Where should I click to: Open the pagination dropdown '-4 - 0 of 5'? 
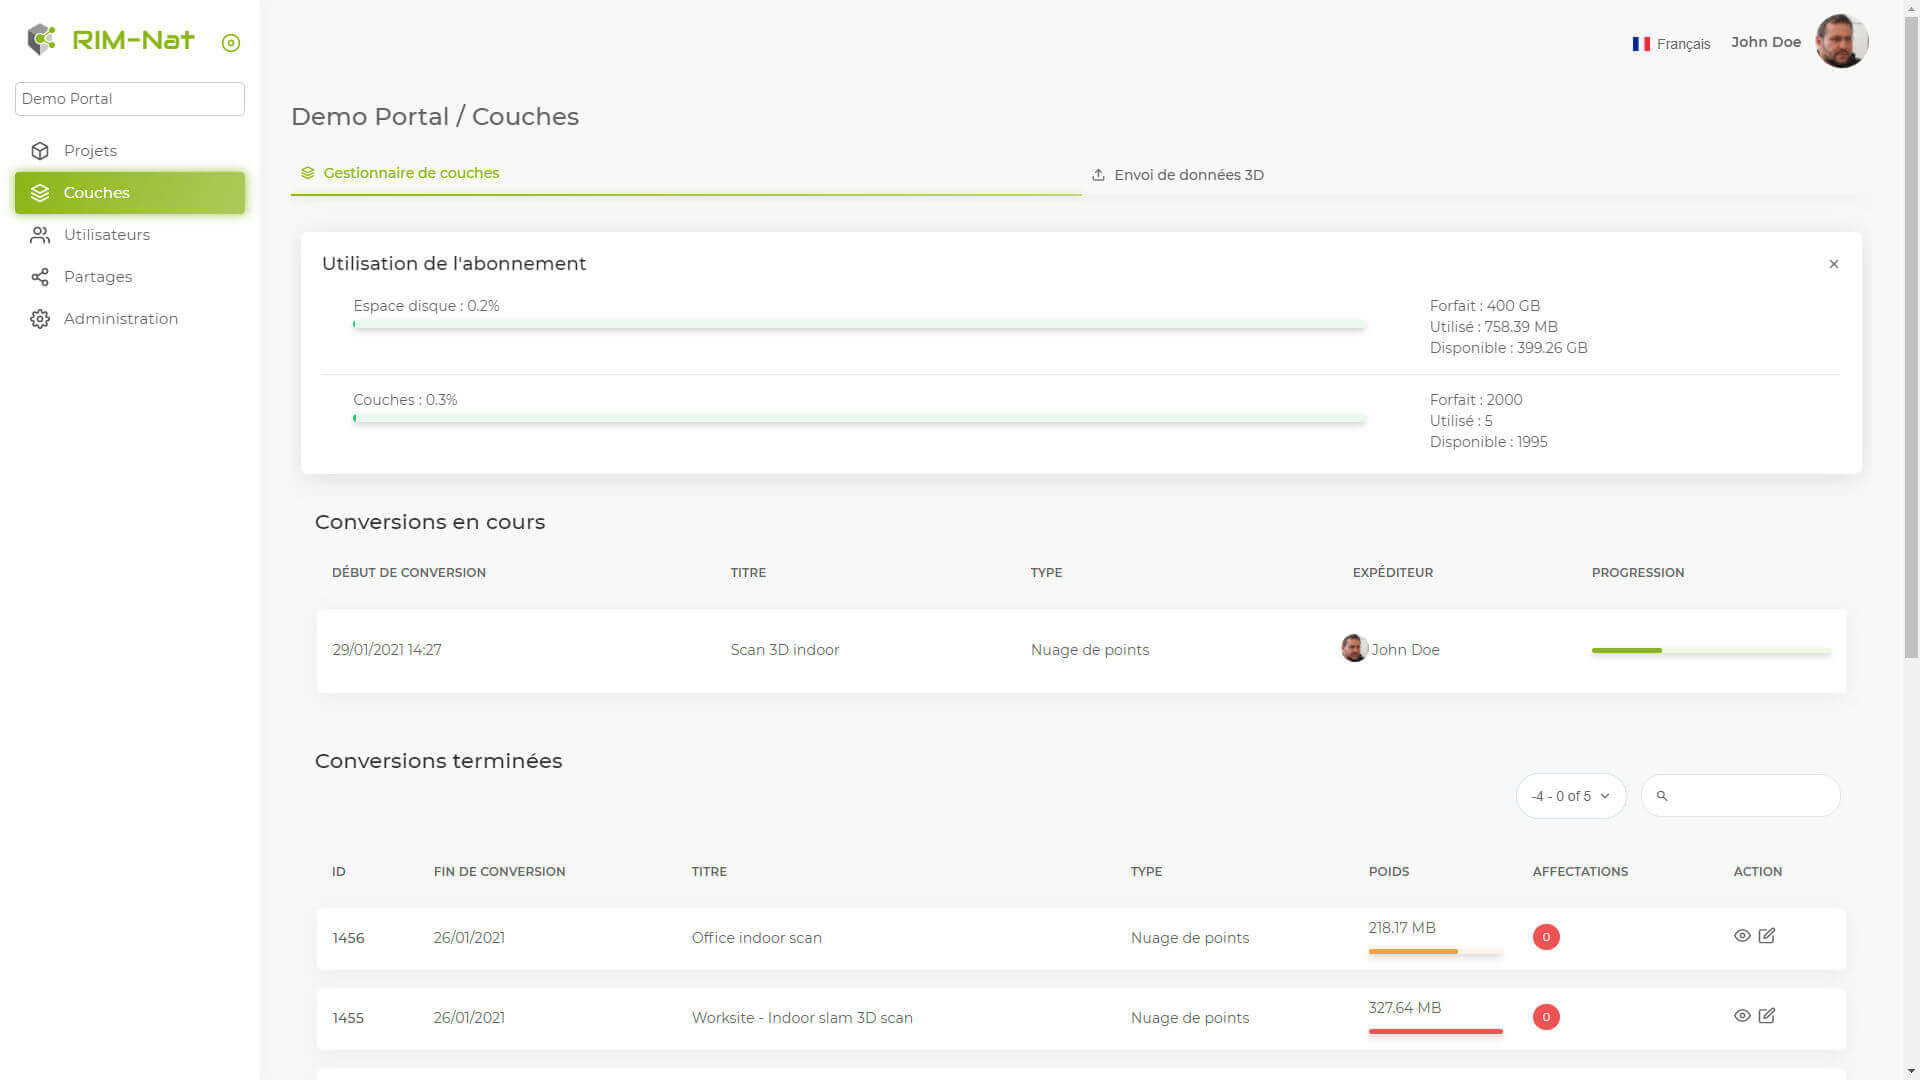pos(1570,796)
